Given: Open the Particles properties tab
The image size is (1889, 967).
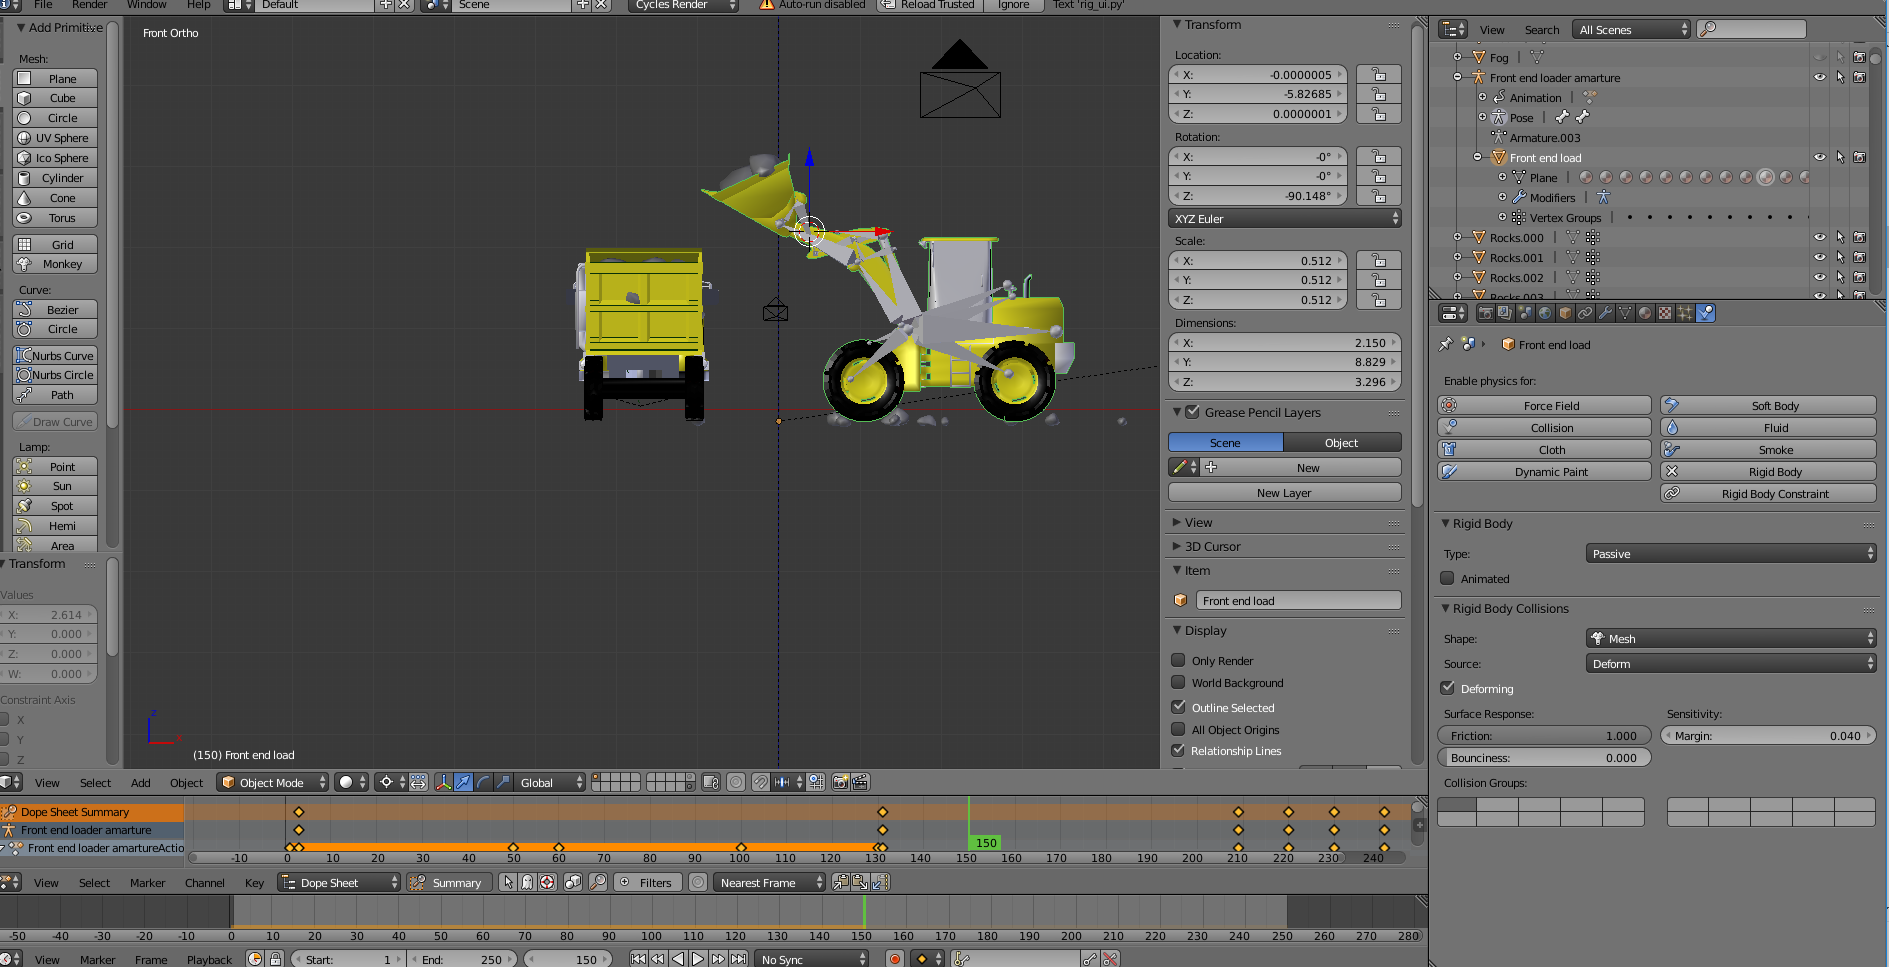Looking at the screenshot, I should [1685, 313].
